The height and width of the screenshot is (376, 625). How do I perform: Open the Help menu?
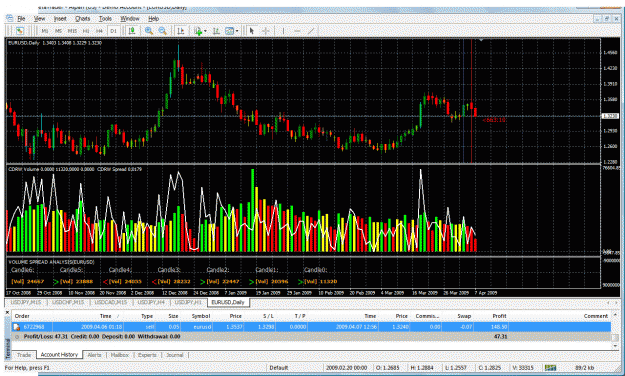(153, 18)
